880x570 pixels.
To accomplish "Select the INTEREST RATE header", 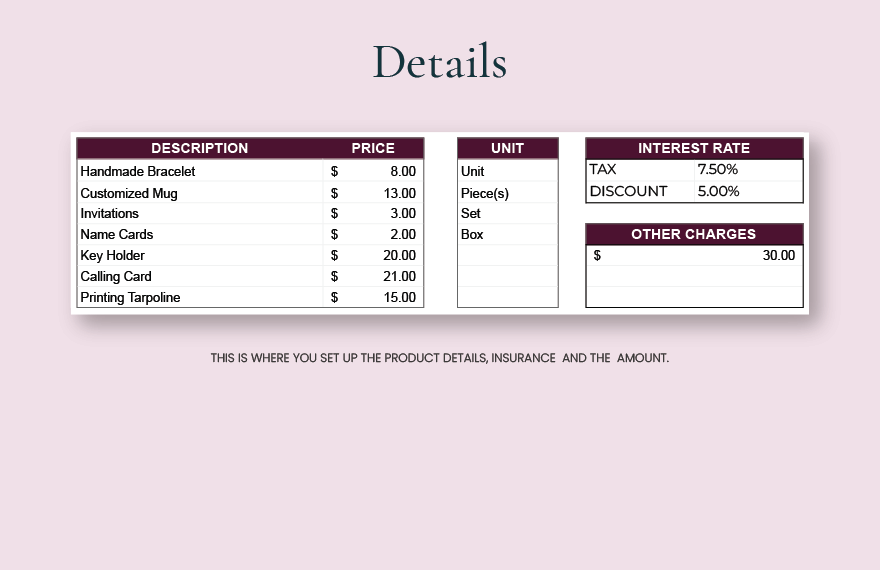I will tap(694, 148).
